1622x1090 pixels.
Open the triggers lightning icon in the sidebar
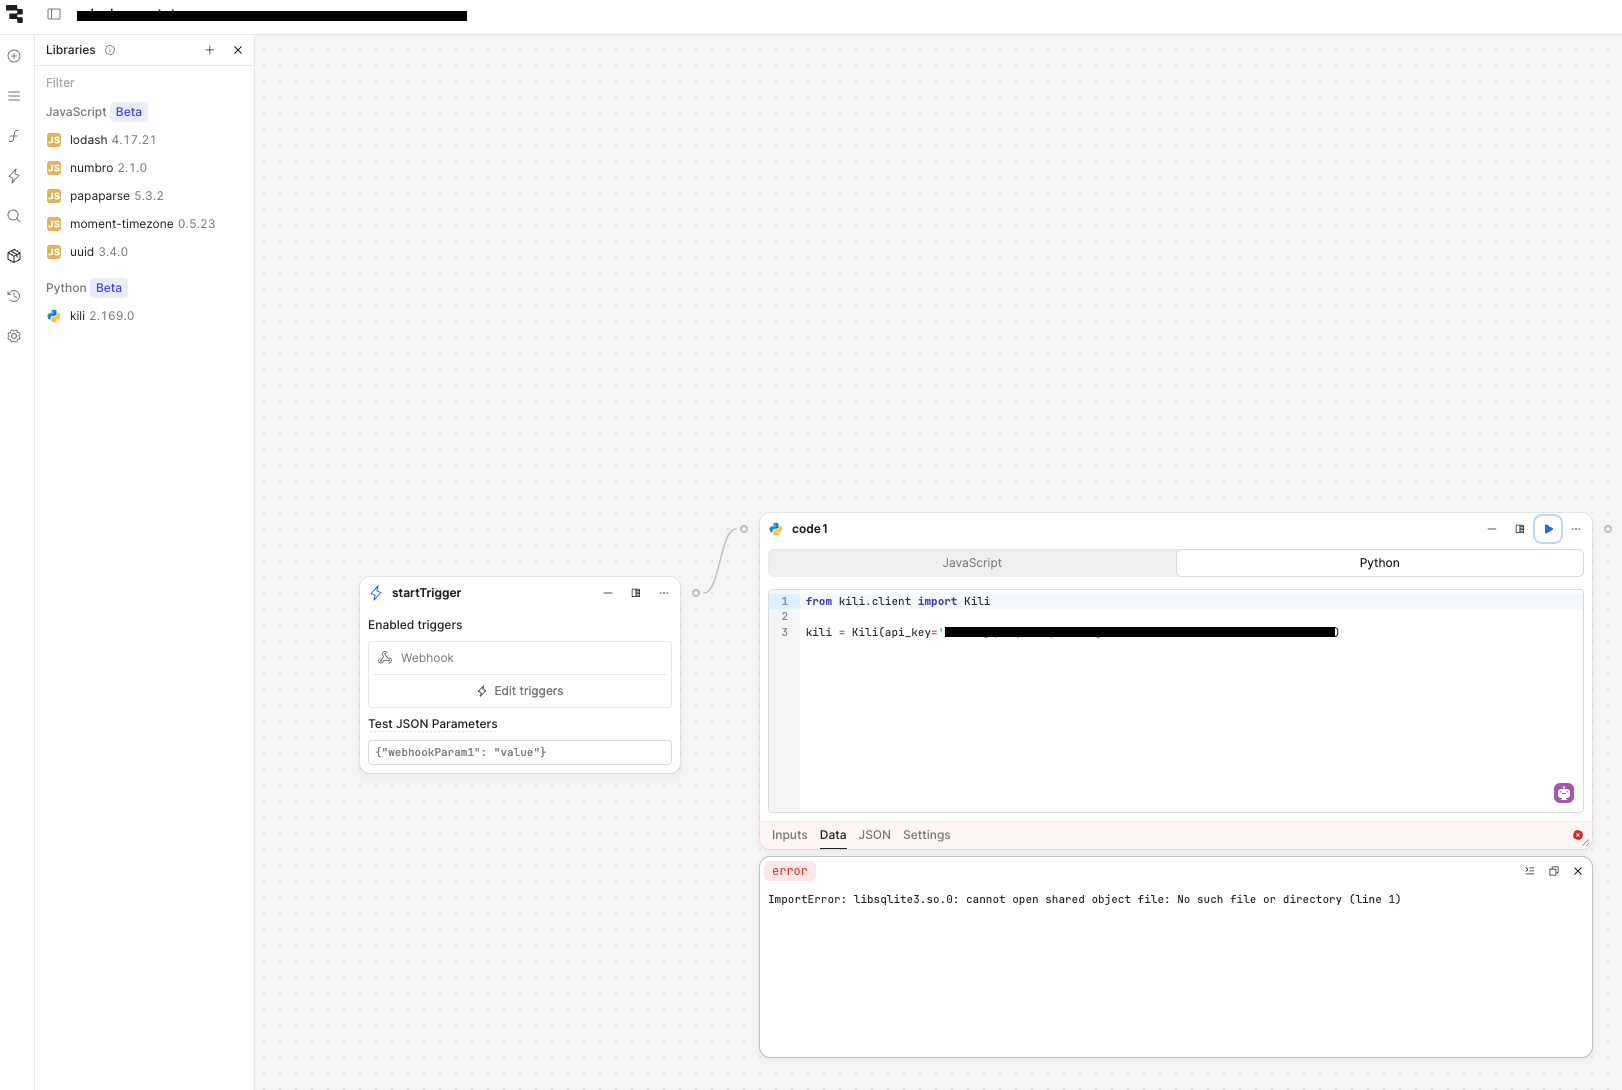click(x=14, y=176)
